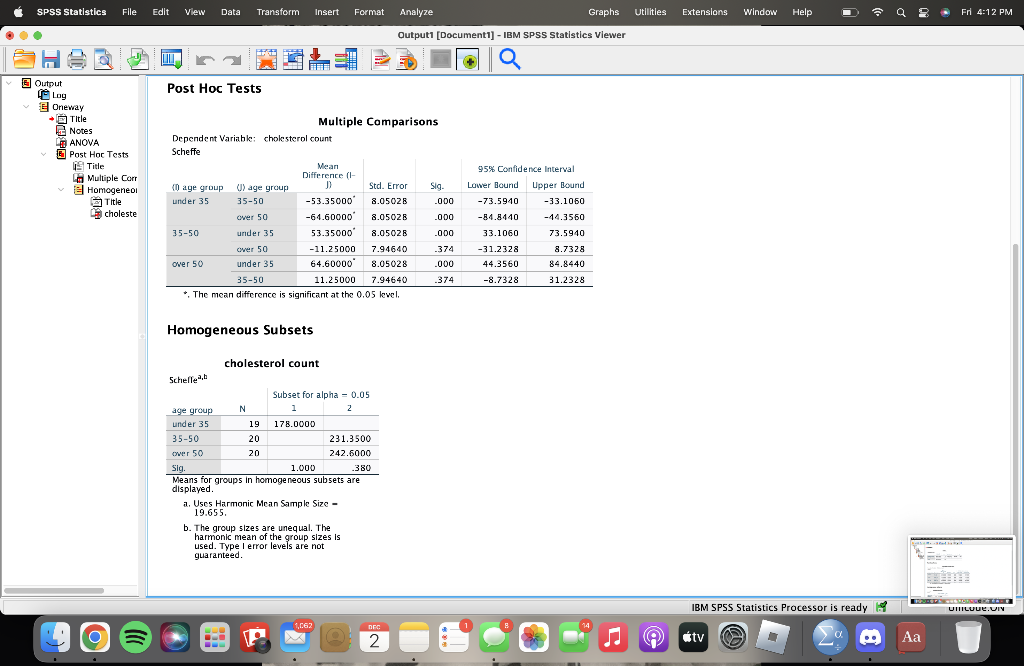This screenshot has width=1024, height=666.
Task: Click the run script toolbar icon
Action: pos(407,59)
